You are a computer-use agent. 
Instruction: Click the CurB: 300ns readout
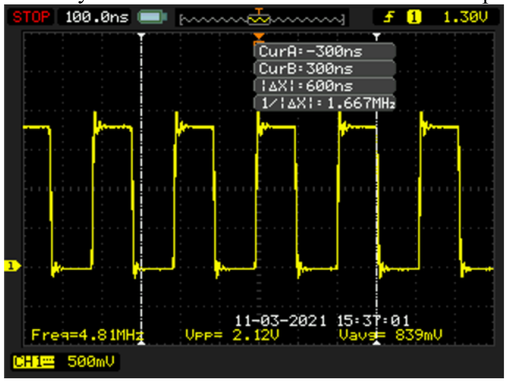click(x=325, y=69)
